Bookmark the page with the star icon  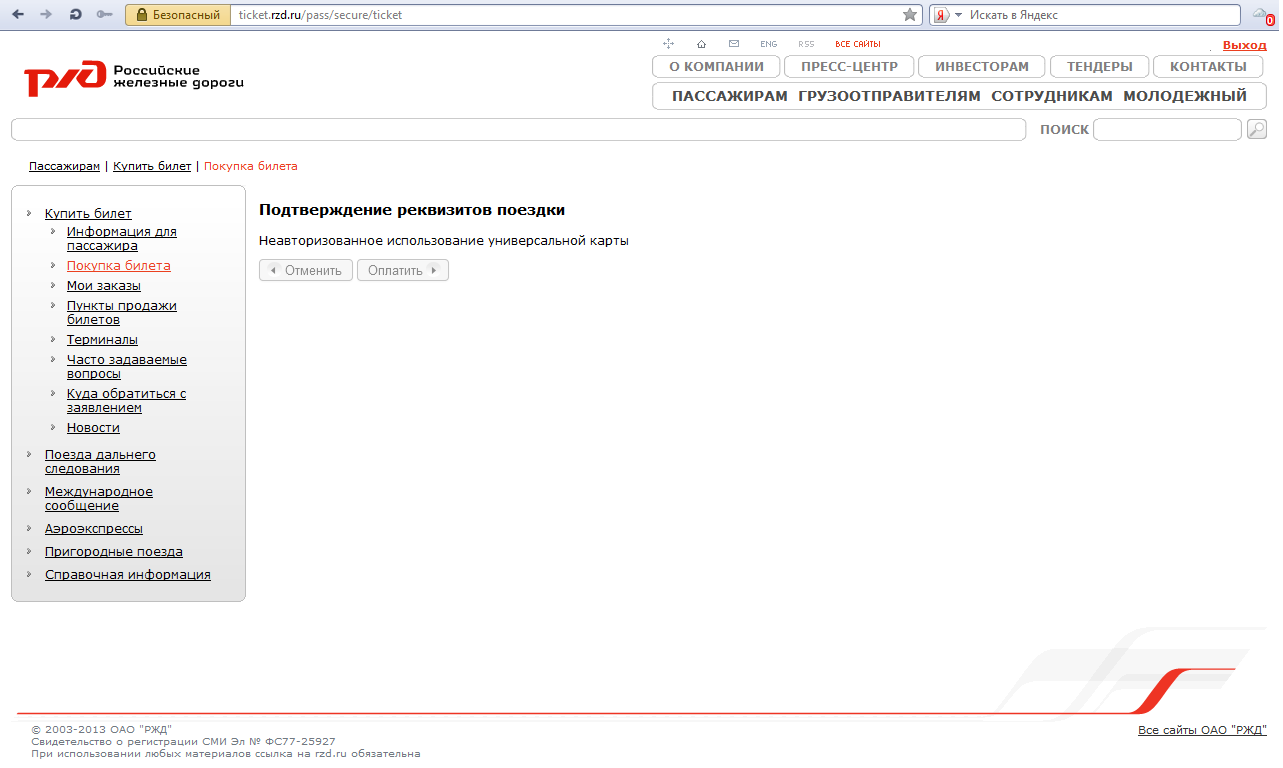(x=910, y=15)
